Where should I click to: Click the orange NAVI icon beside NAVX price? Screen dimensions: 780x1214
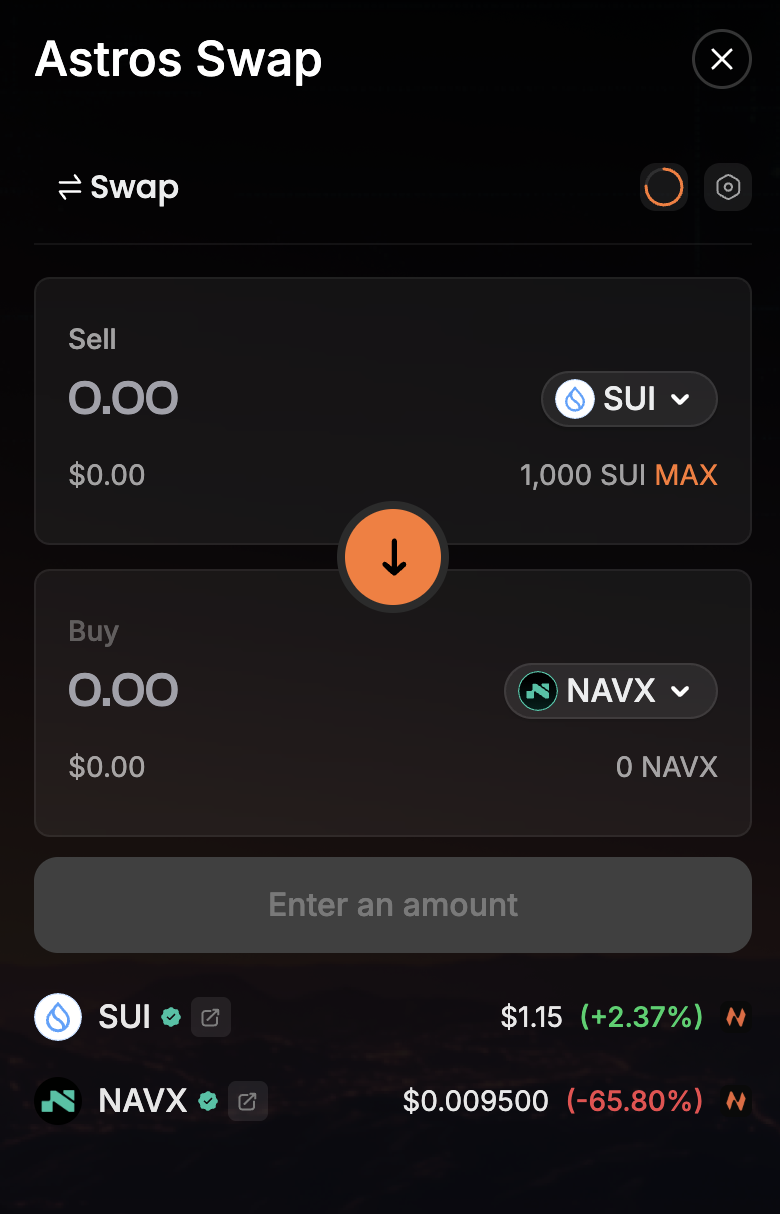pos(736,1102)
